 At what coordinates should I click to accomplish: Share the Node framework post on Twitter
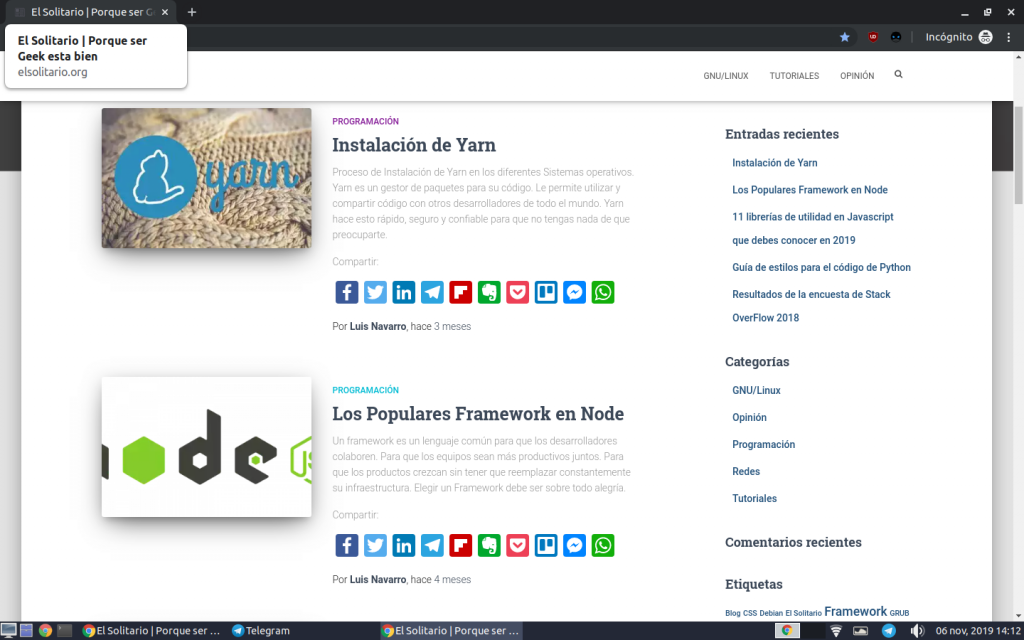375,545
